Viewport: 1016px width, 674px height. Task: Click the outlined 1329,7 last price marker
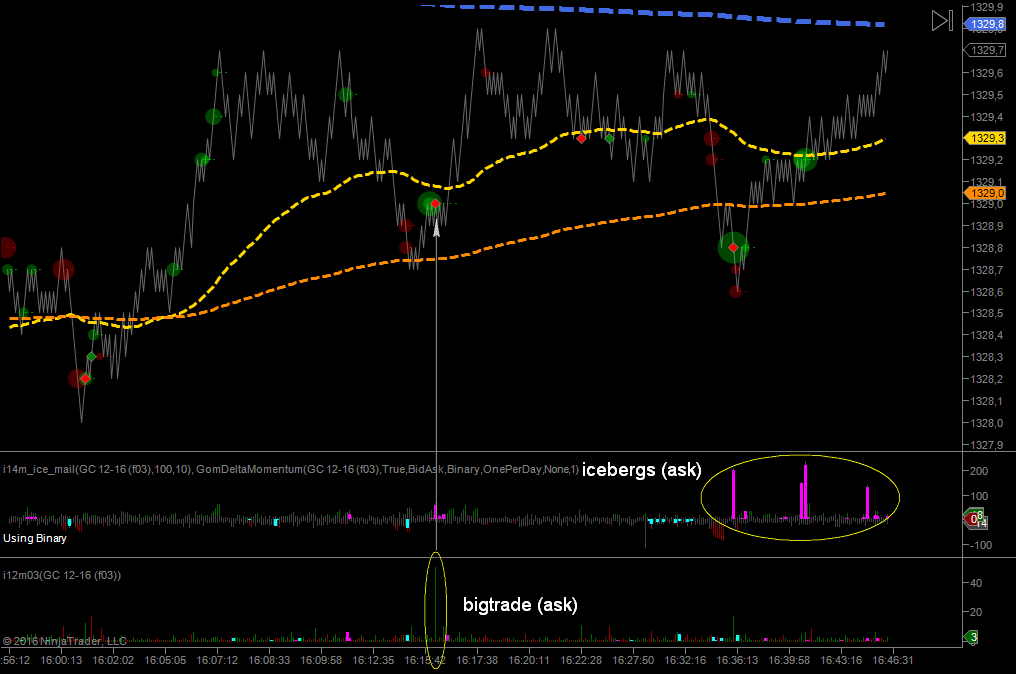pos(986,50)
